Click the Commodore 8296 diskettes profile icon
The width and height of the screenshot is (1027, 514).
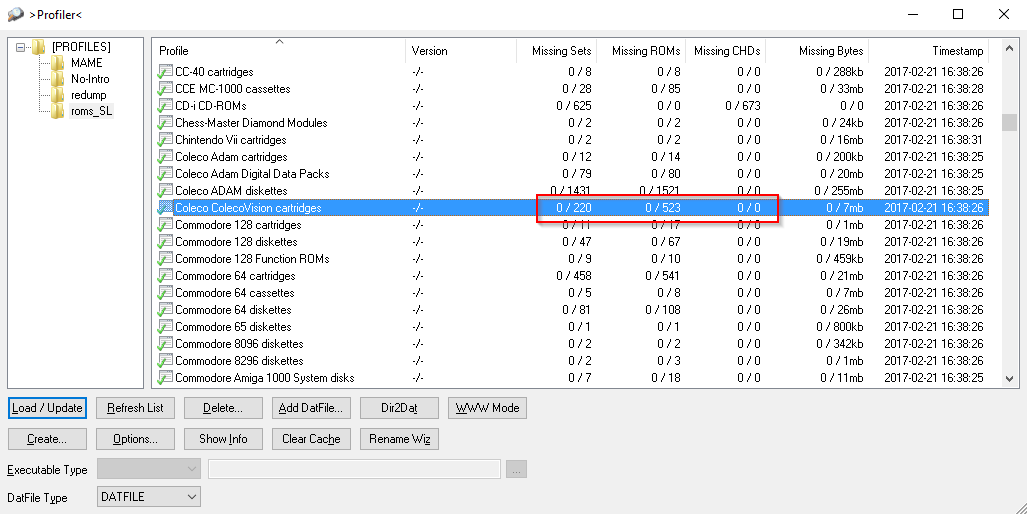(165, 361)
